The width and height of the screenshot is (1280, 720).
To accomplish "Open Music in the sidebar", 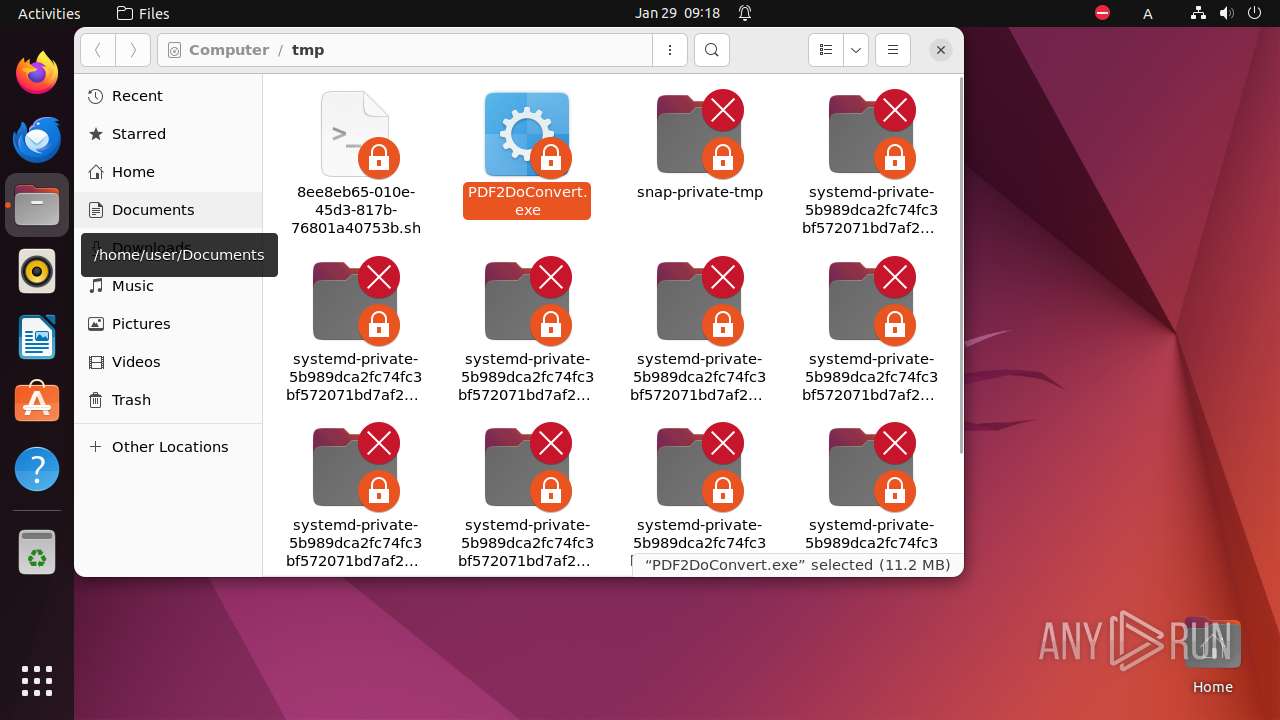I will click(x=168, y=286).
